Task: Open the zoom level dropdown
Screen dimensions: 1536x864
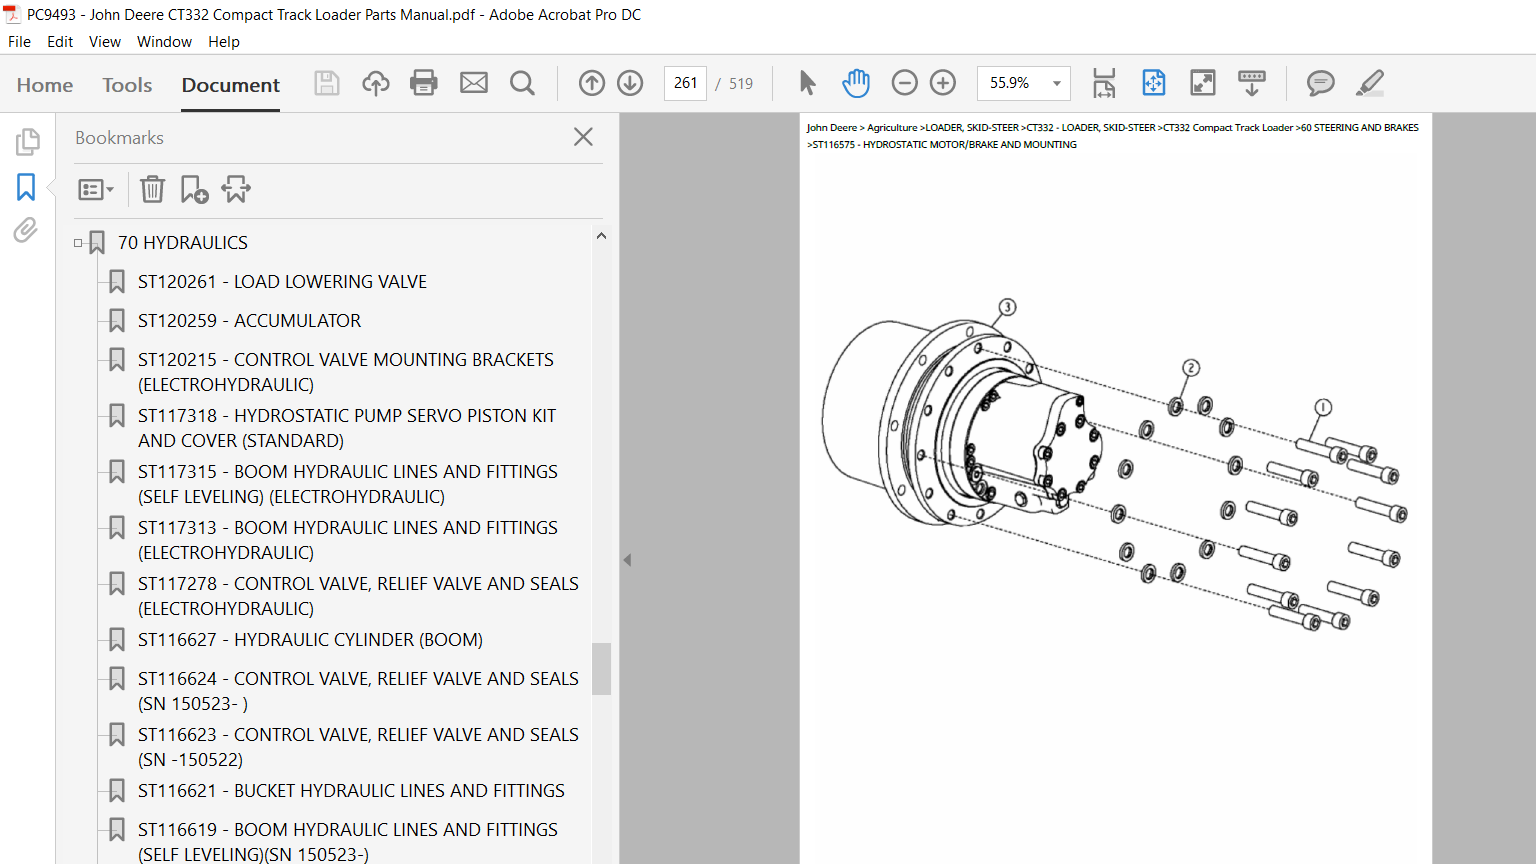Action: pyautogui.click(x=1057, y=83)
